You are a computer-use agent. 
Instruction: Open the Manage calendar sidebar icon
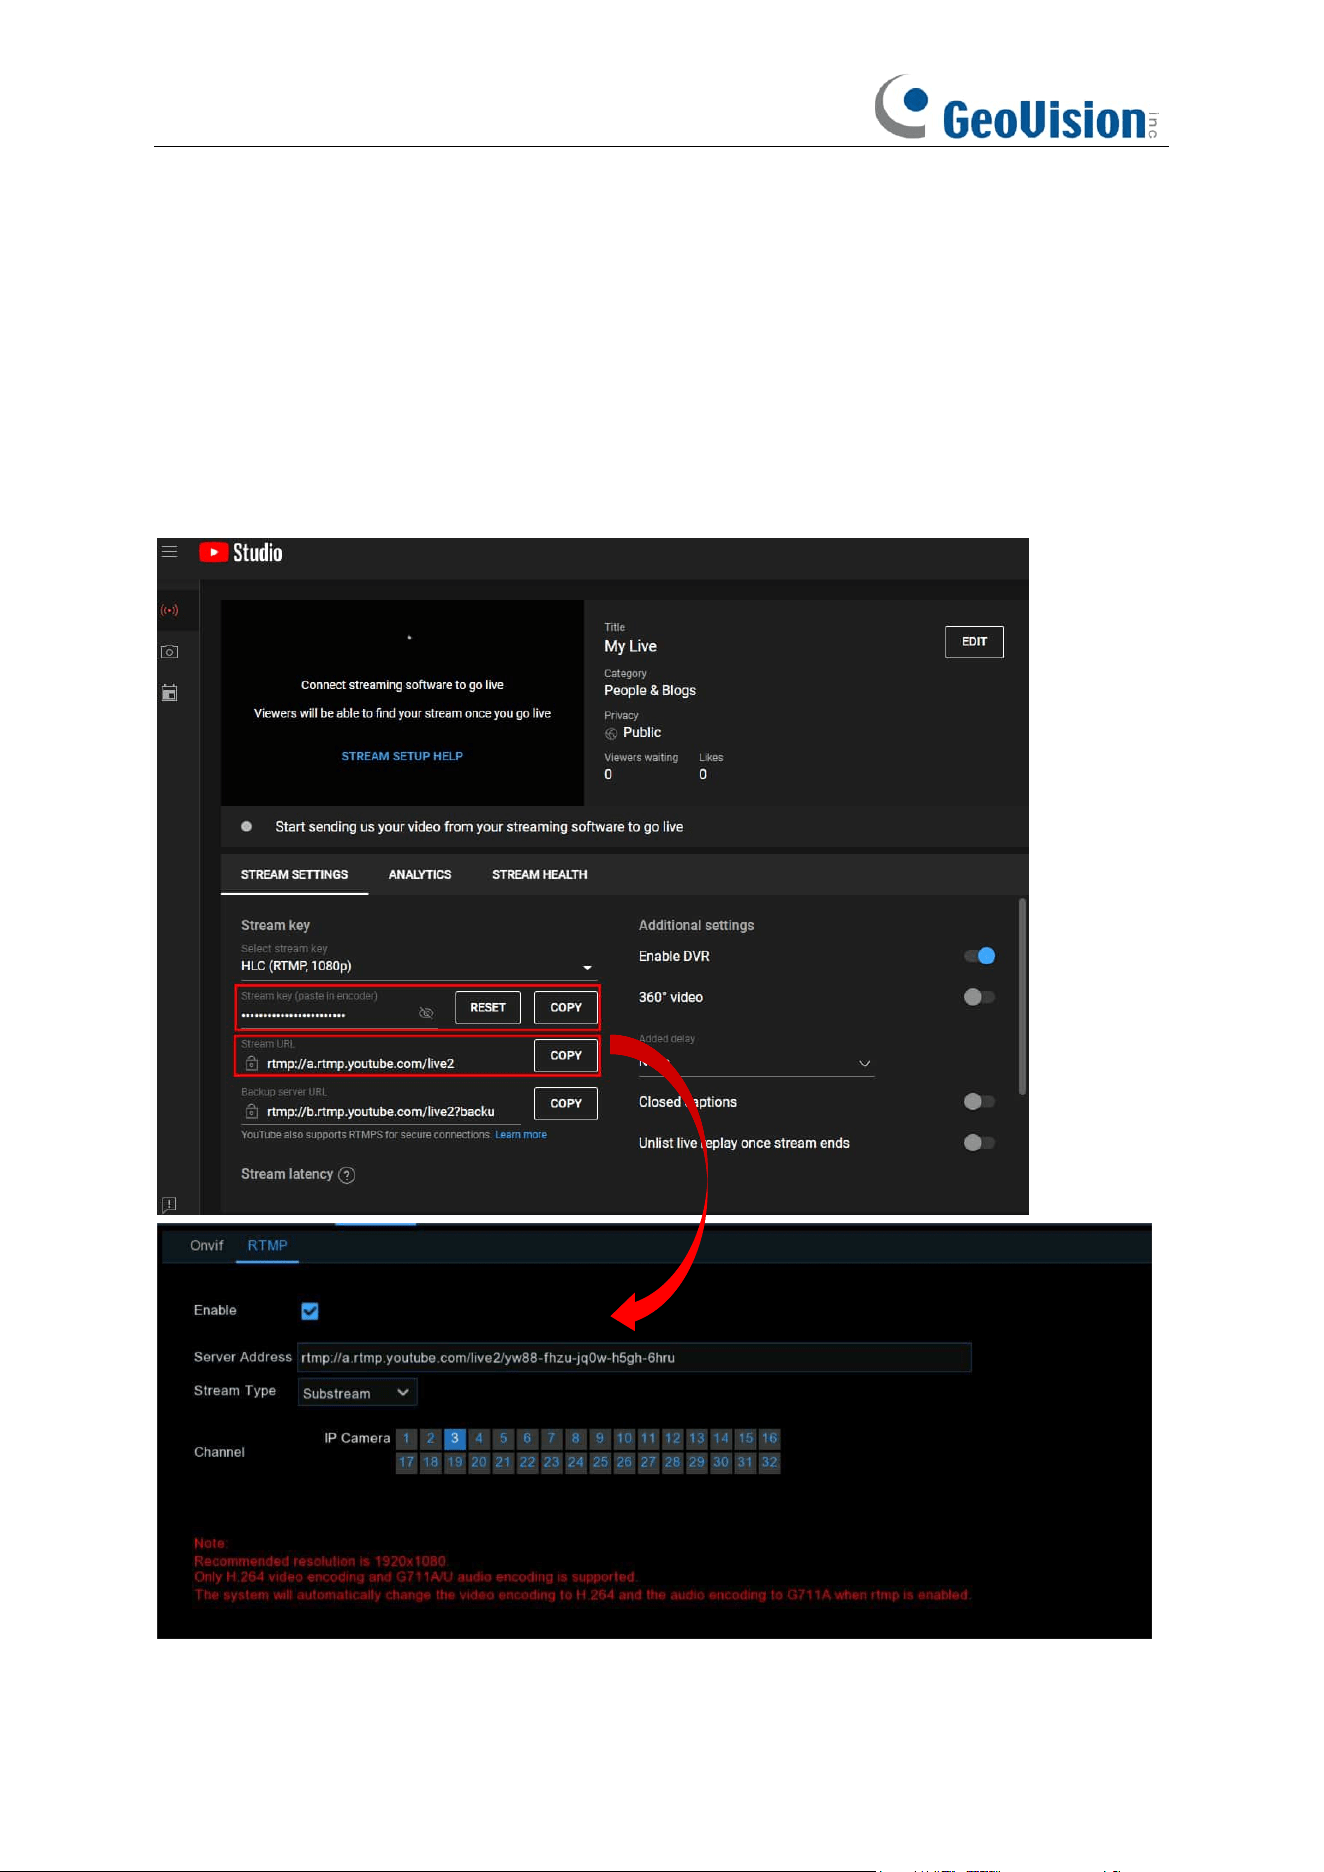coord(170,693)
